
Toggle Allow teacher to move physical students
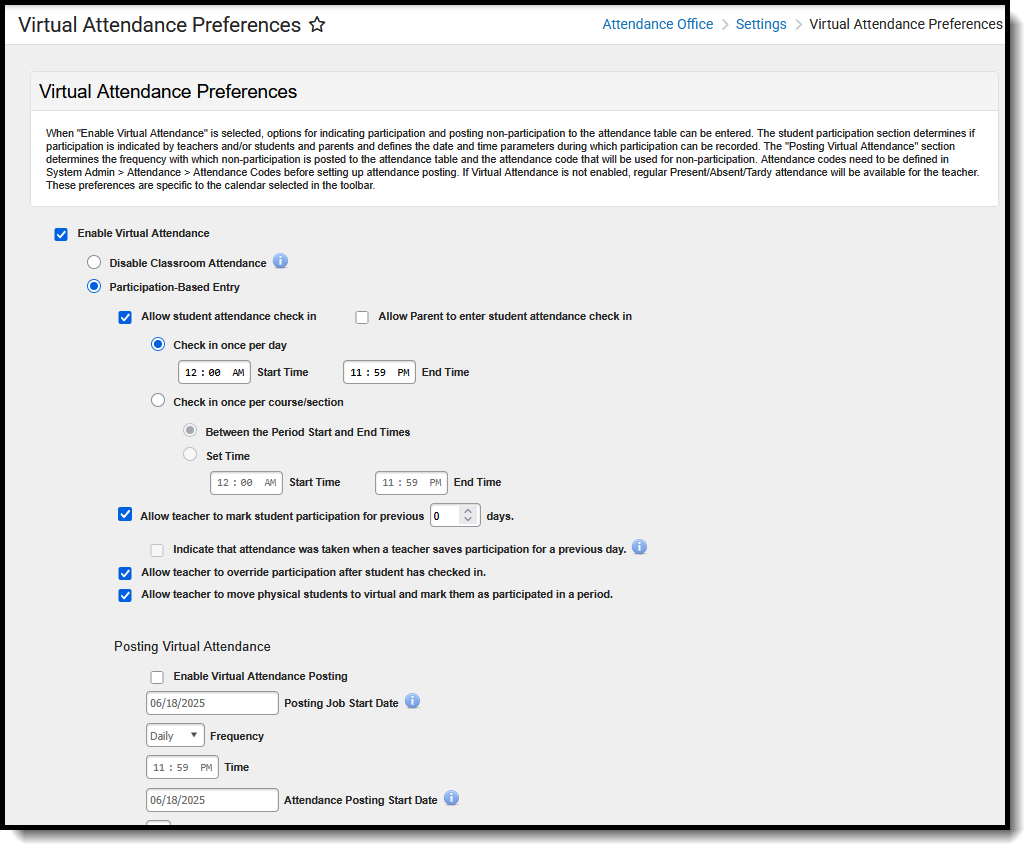[x=125, y=596]
